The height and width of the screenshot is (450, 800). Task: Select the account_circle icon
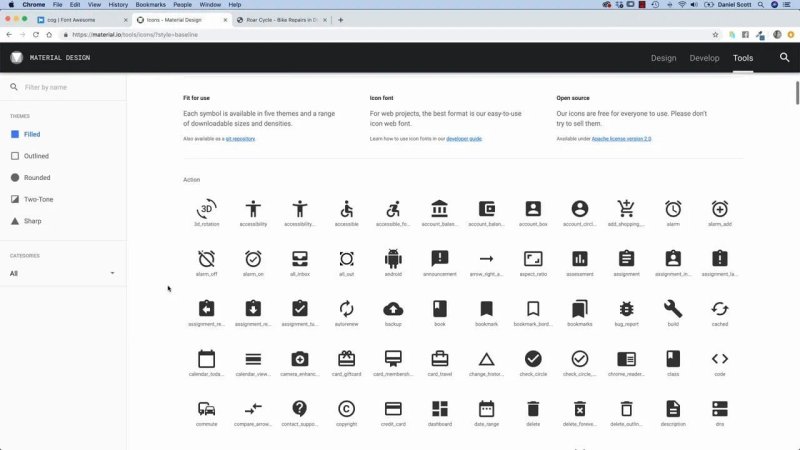(580, 209)
